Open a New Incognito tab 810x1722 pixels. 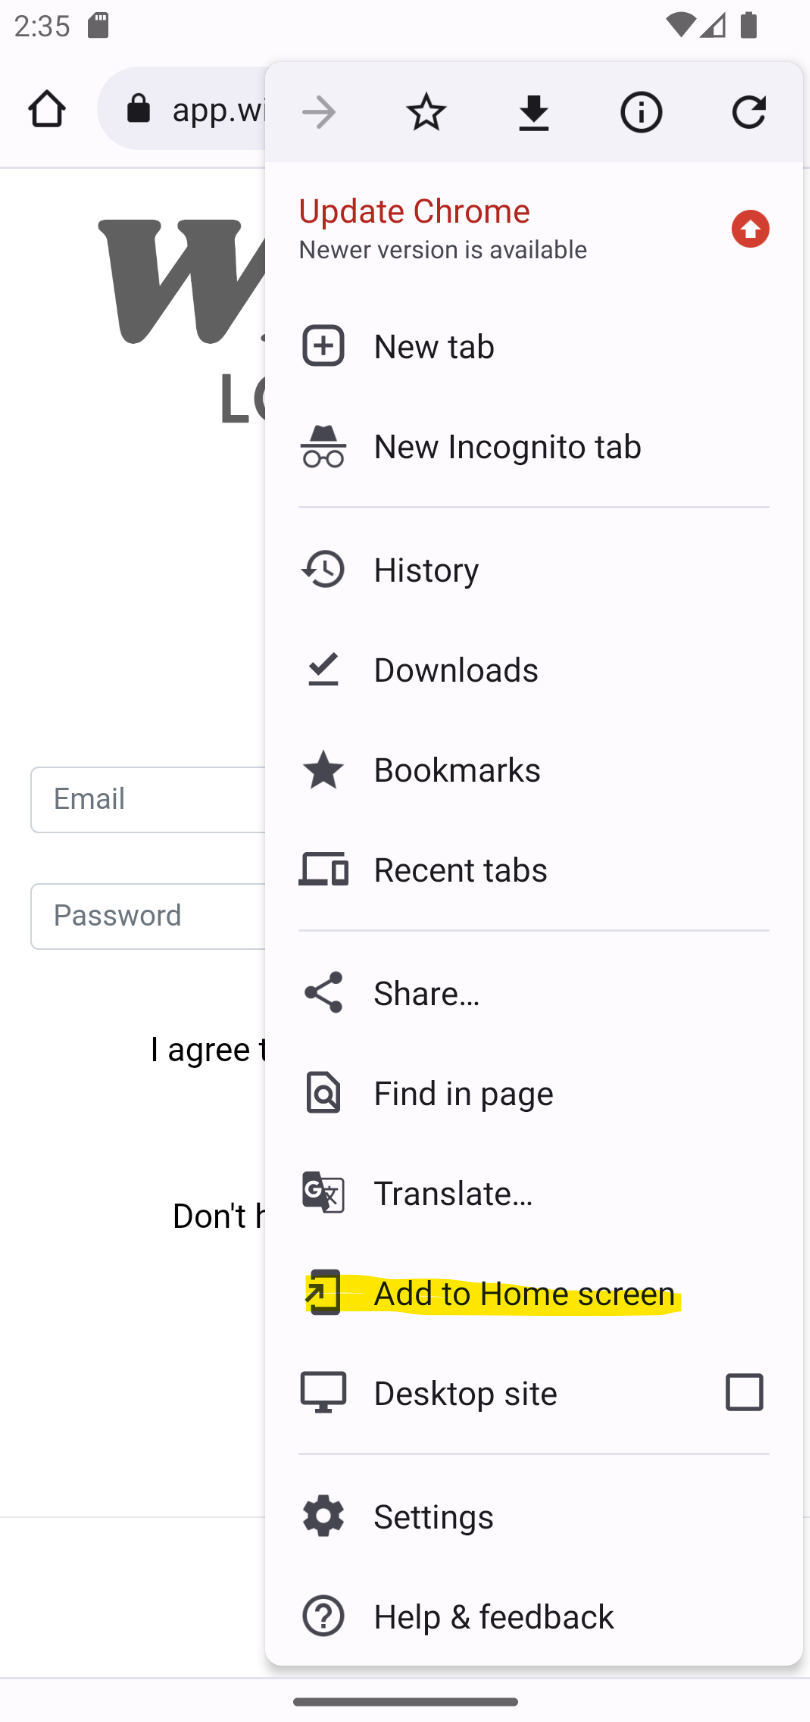pos(534,446)
